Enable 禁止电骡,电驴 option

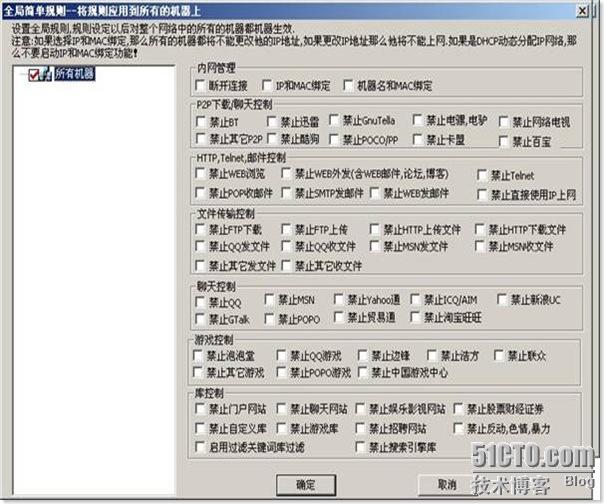click(417, 120)
